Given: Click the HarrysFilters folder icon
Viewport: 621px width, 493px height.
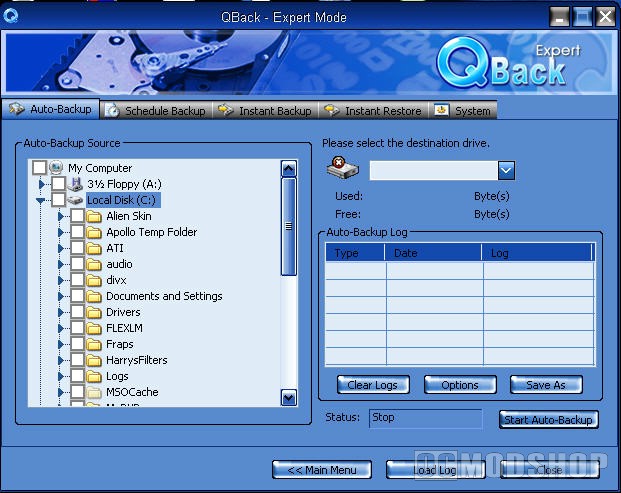Looking at the screenshot, I should 94,360.
